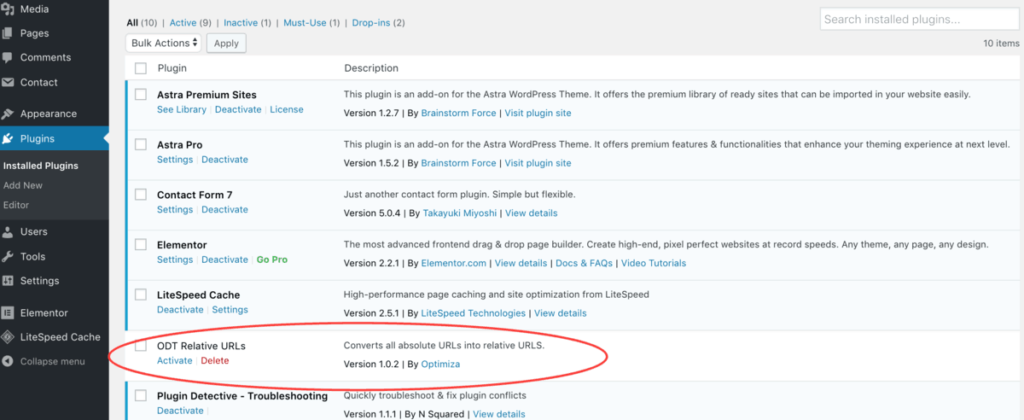1024x420 pixels.
Task: Deactivate Plugin Detective - Troubleshooting
Action: pos(180,410)
